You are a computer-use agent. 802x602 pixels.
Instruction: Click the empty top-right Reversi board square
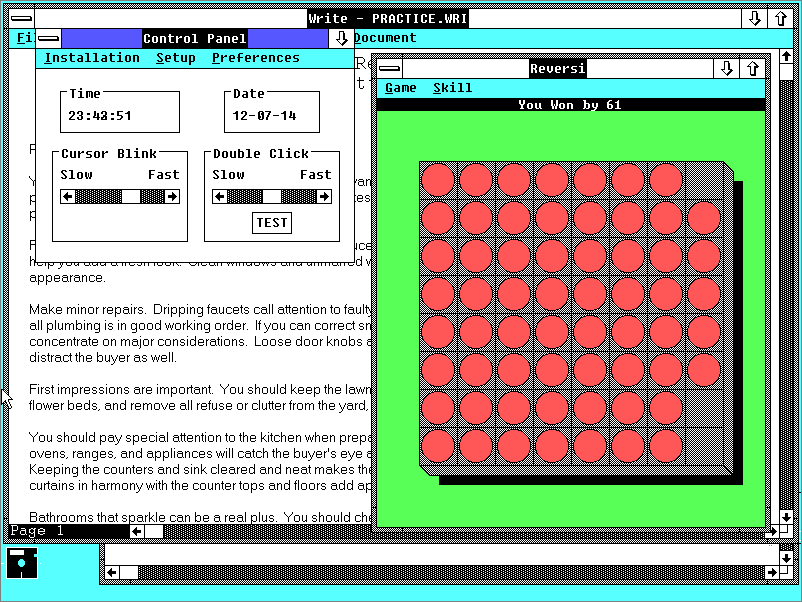pyautogui.click(x=704, y=180)
